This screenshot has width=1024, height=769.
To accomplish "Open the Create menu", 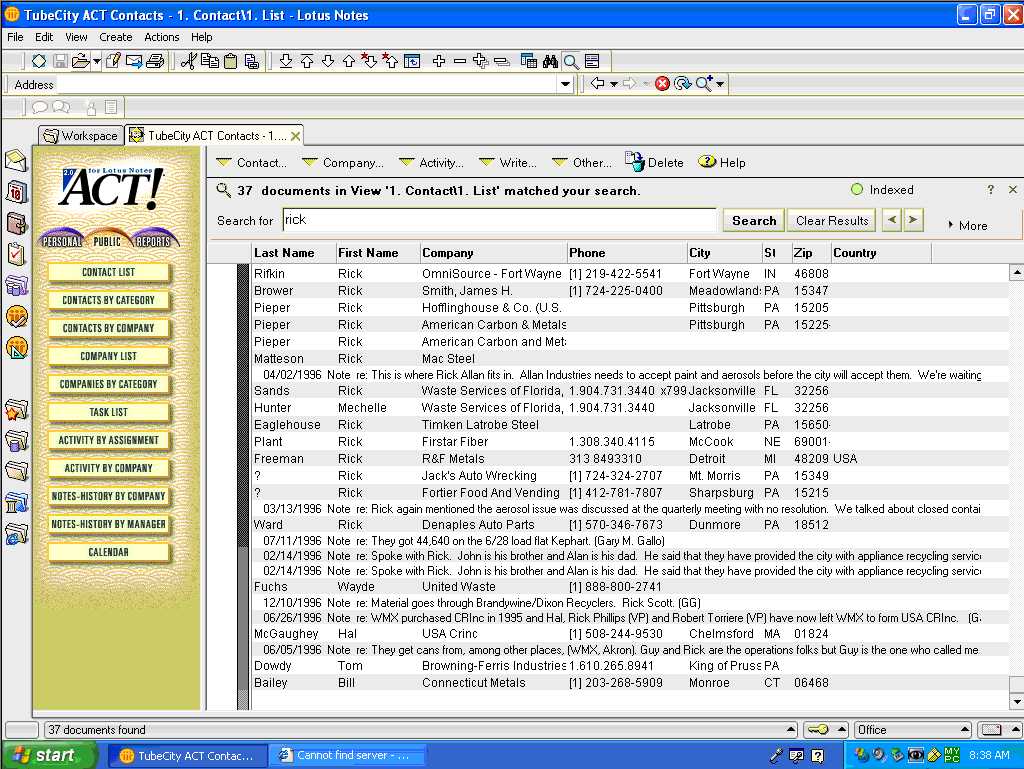I will pyautogui.click(x=116, y=37).
